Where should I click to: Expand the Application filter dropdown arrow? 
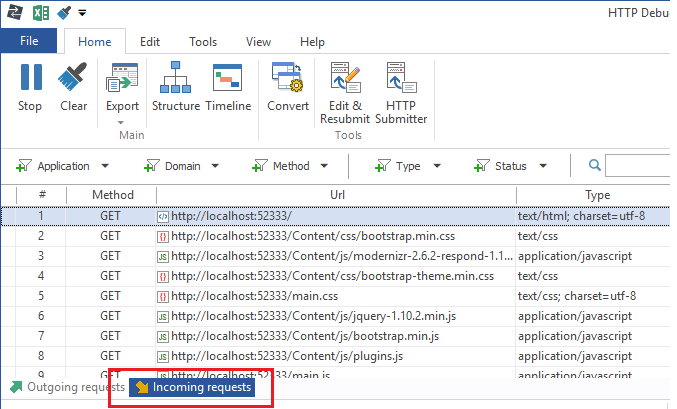[x=105, y=166]
